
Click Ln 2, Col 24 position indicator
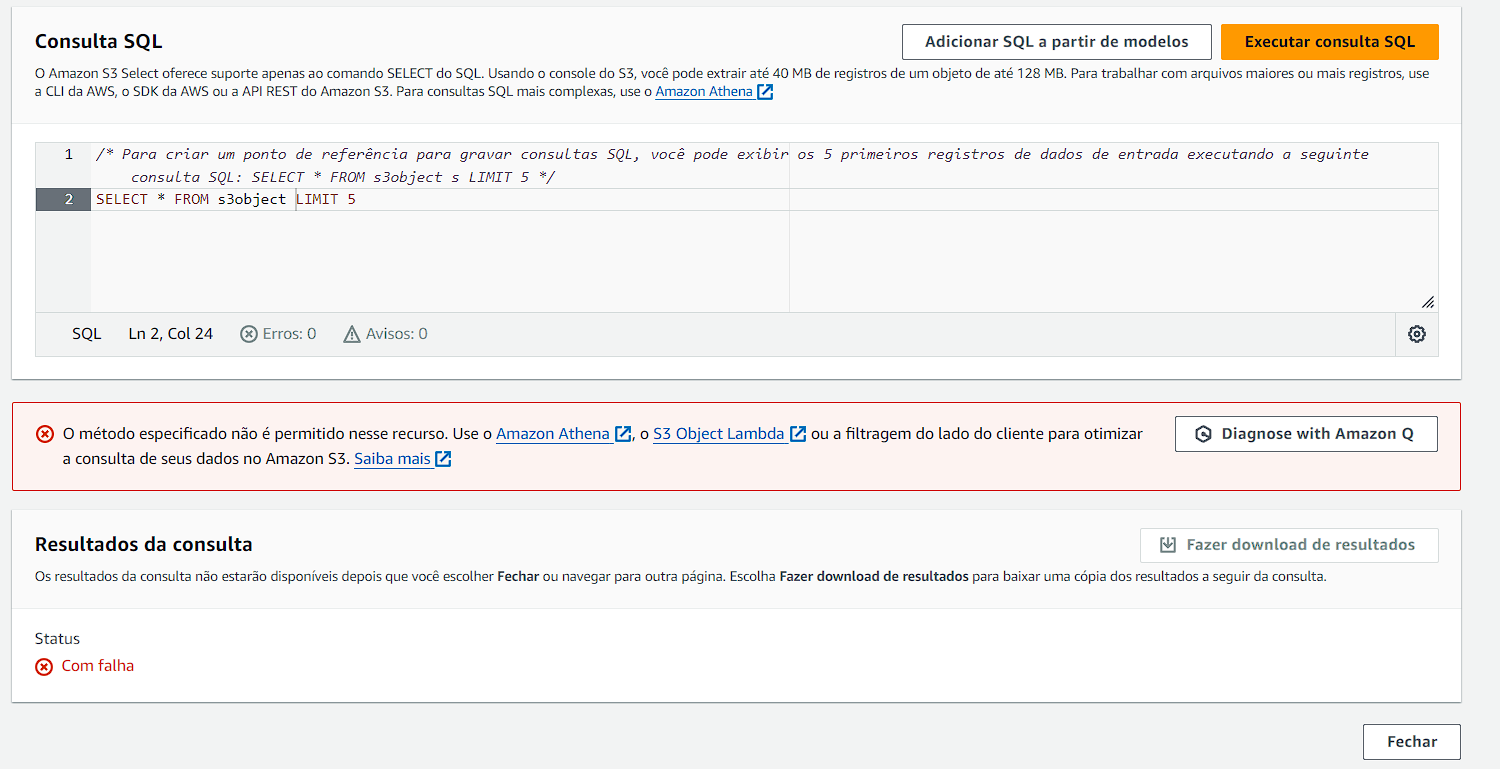coord(171,334)
